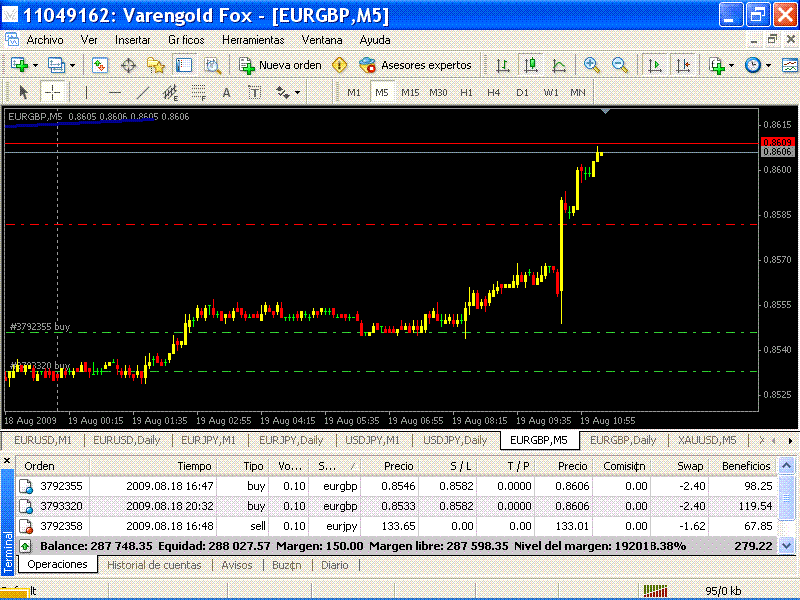Open the Indicators dropdown arrow
Viewport: 800px width, 600px height.
(x=732, y=66)
